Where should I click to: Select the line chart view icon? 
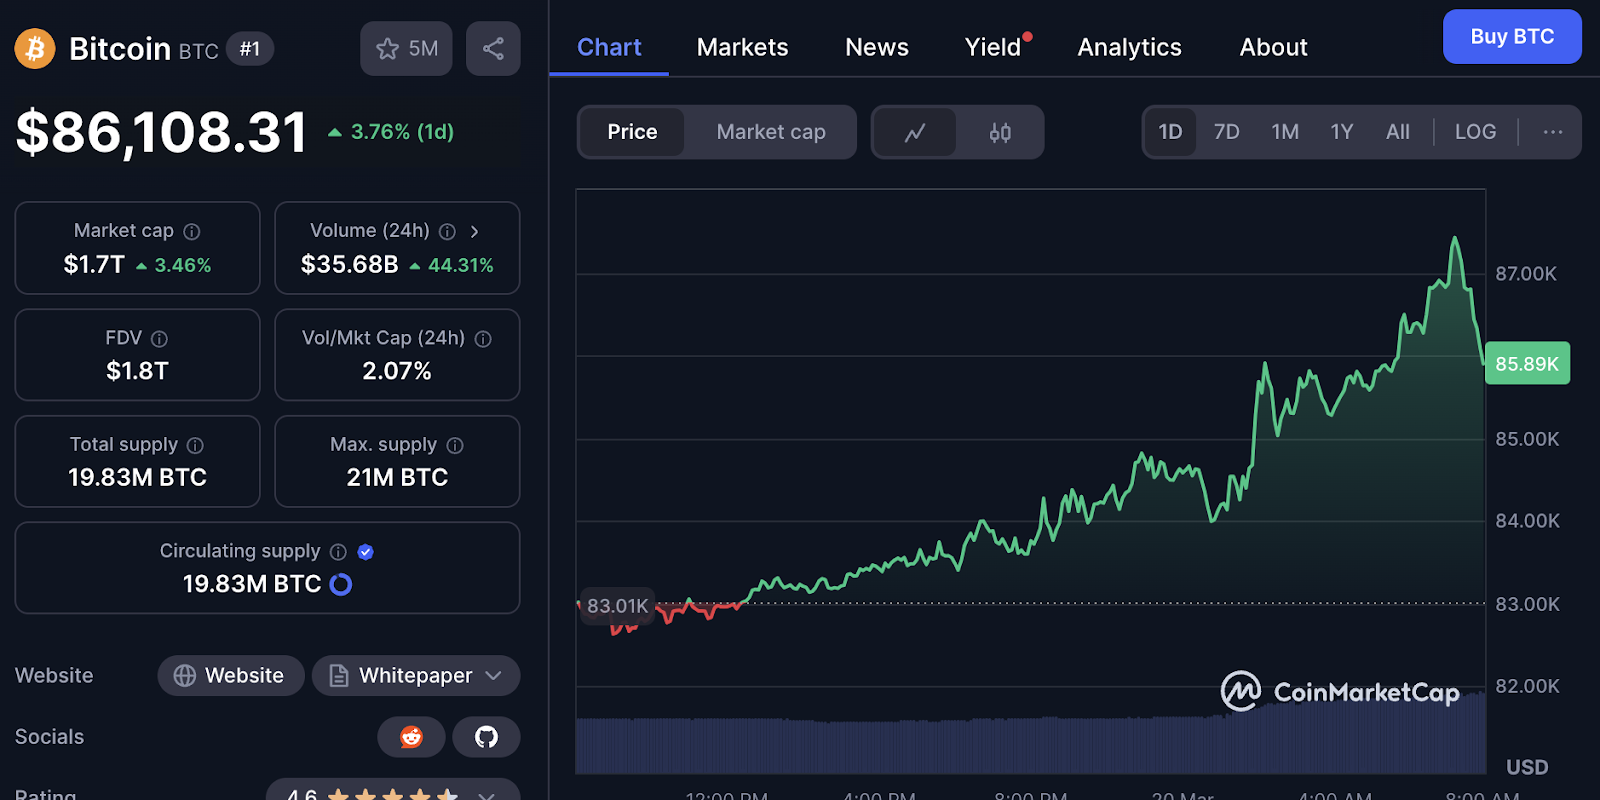coord(915,132)
